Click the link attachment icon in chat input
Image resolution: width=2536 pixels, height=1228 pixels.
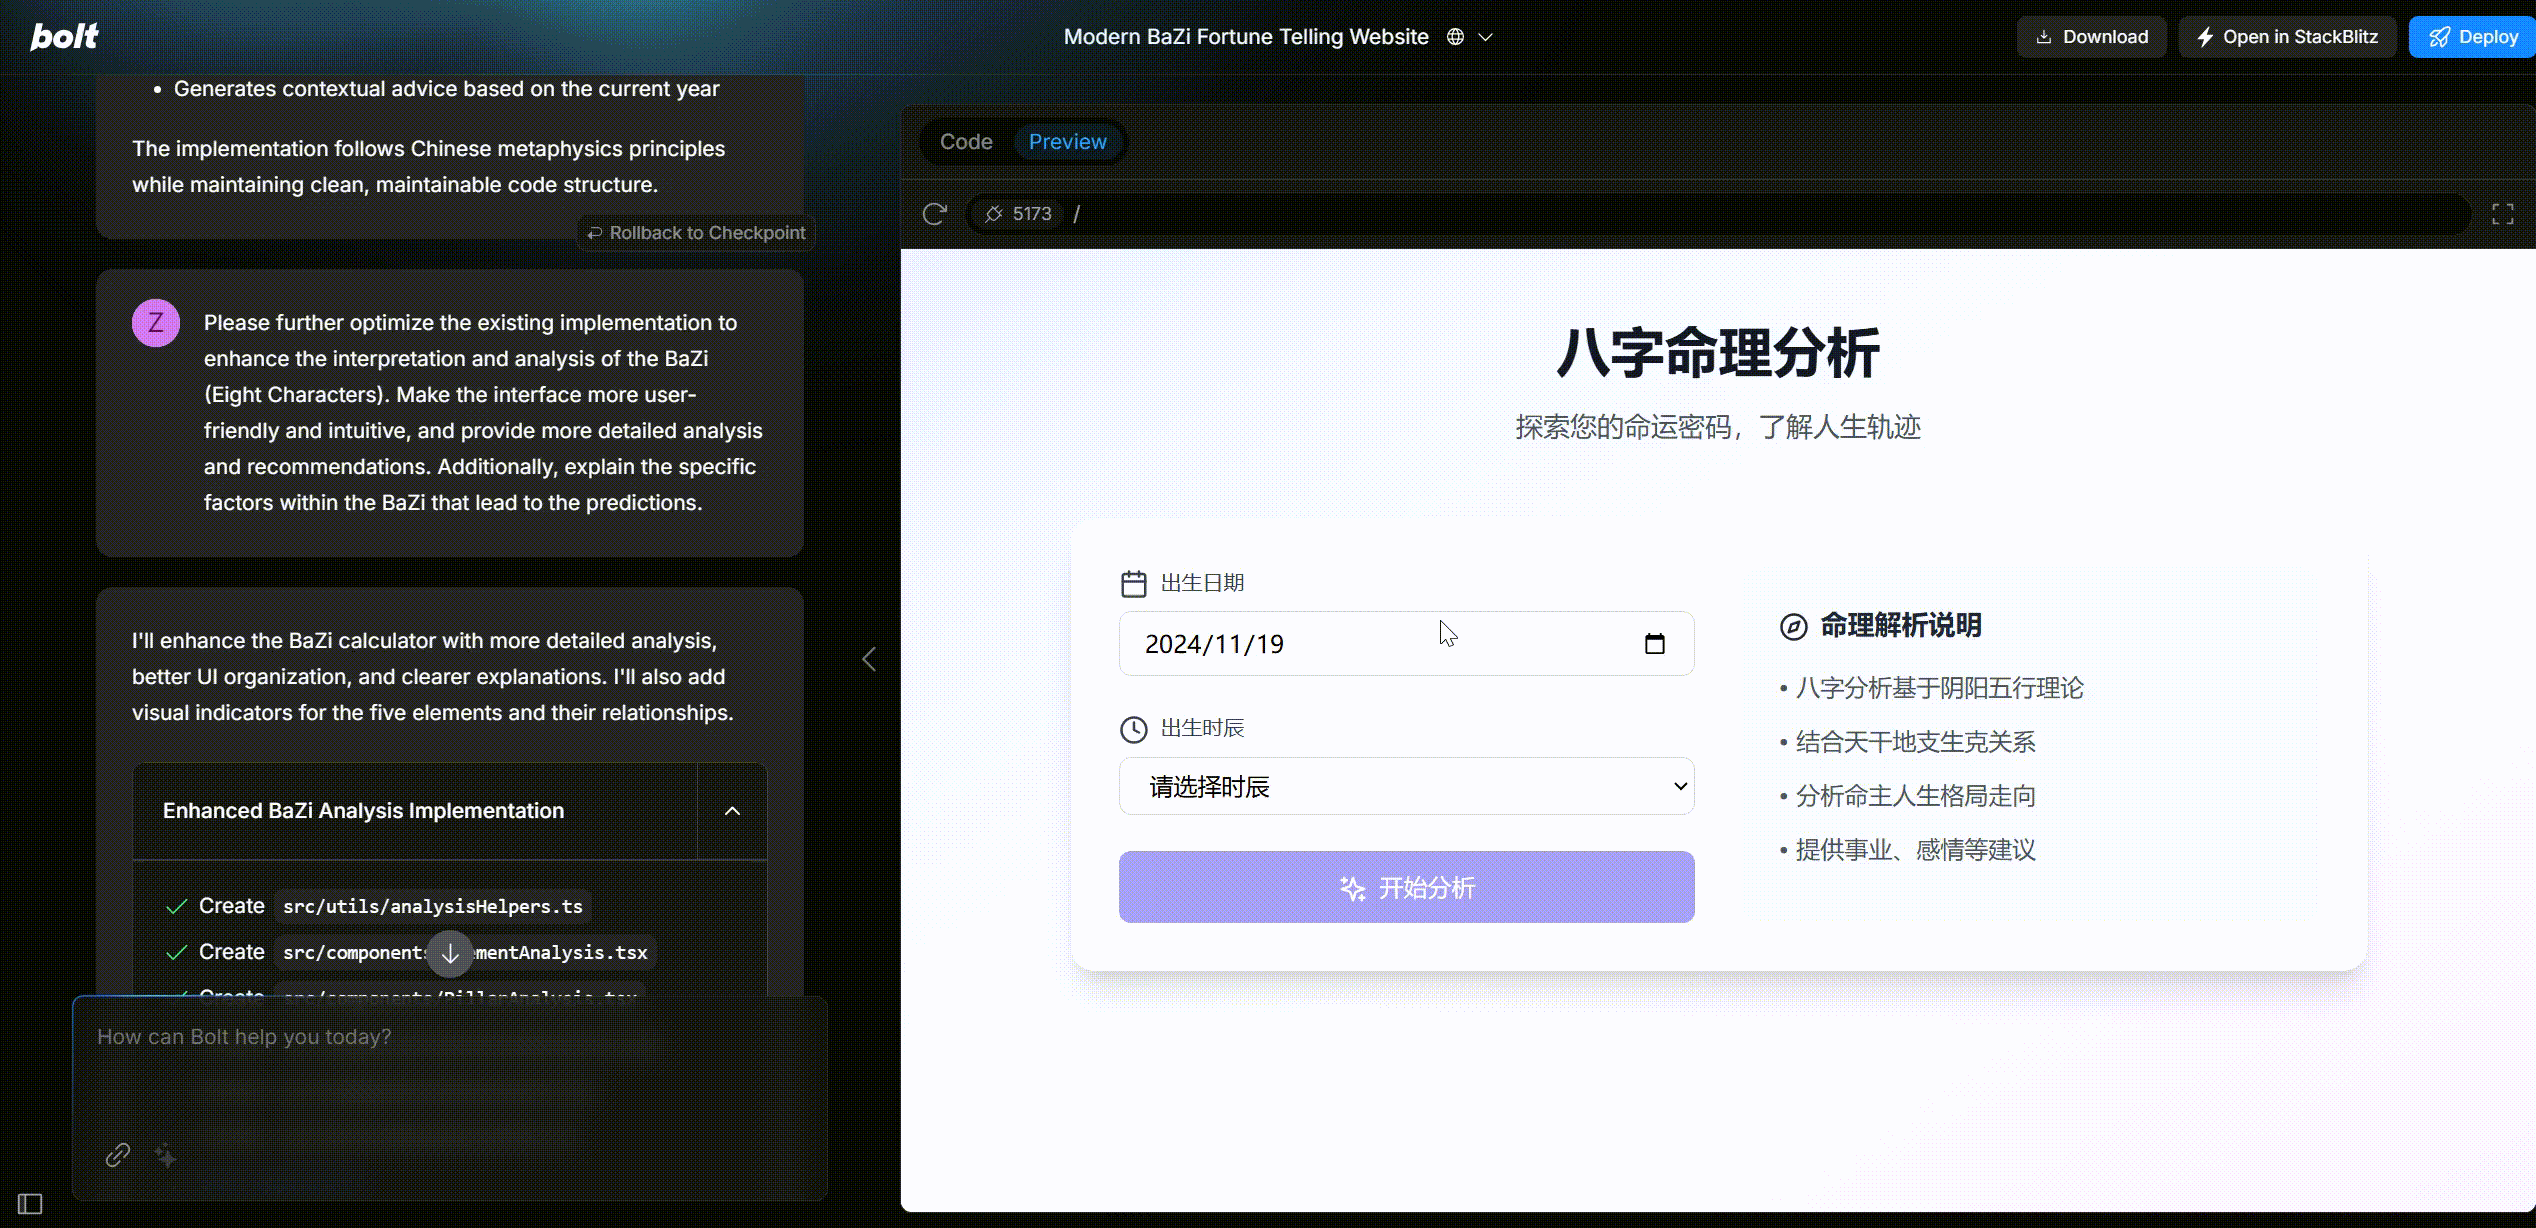[x=115, y=1154]
